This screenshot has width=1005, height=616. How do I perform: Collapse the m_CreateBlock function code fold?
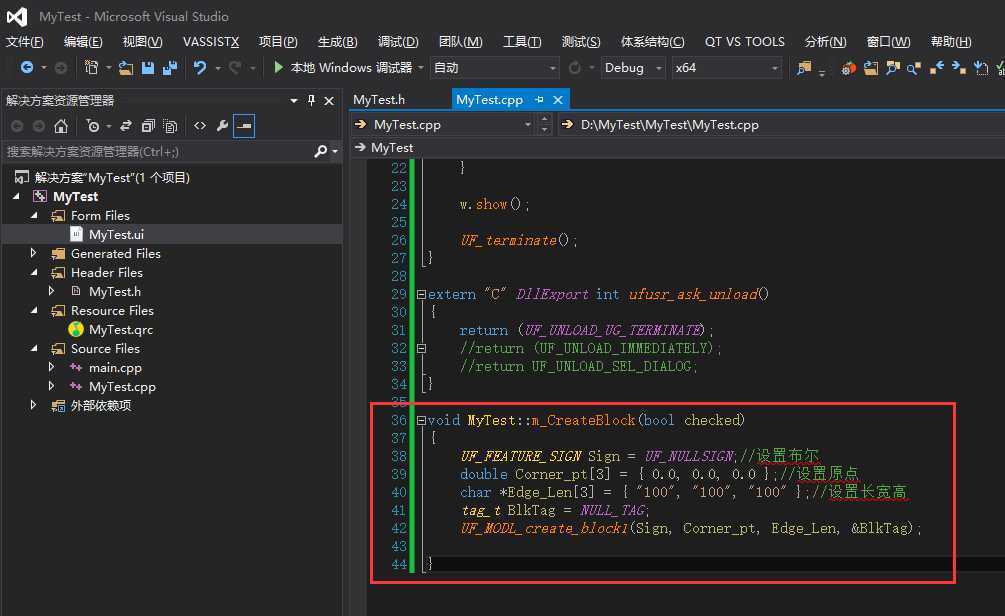tap(421, 420)
